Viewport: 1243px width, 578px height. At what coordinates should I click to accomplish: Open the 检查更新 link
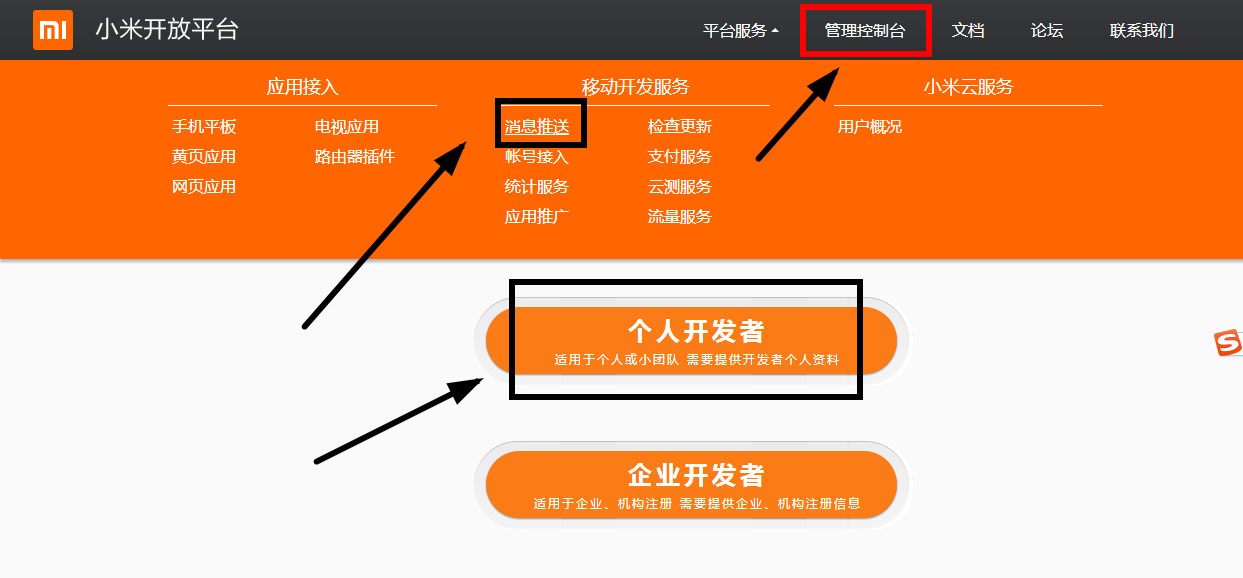[x=680, y=127]
